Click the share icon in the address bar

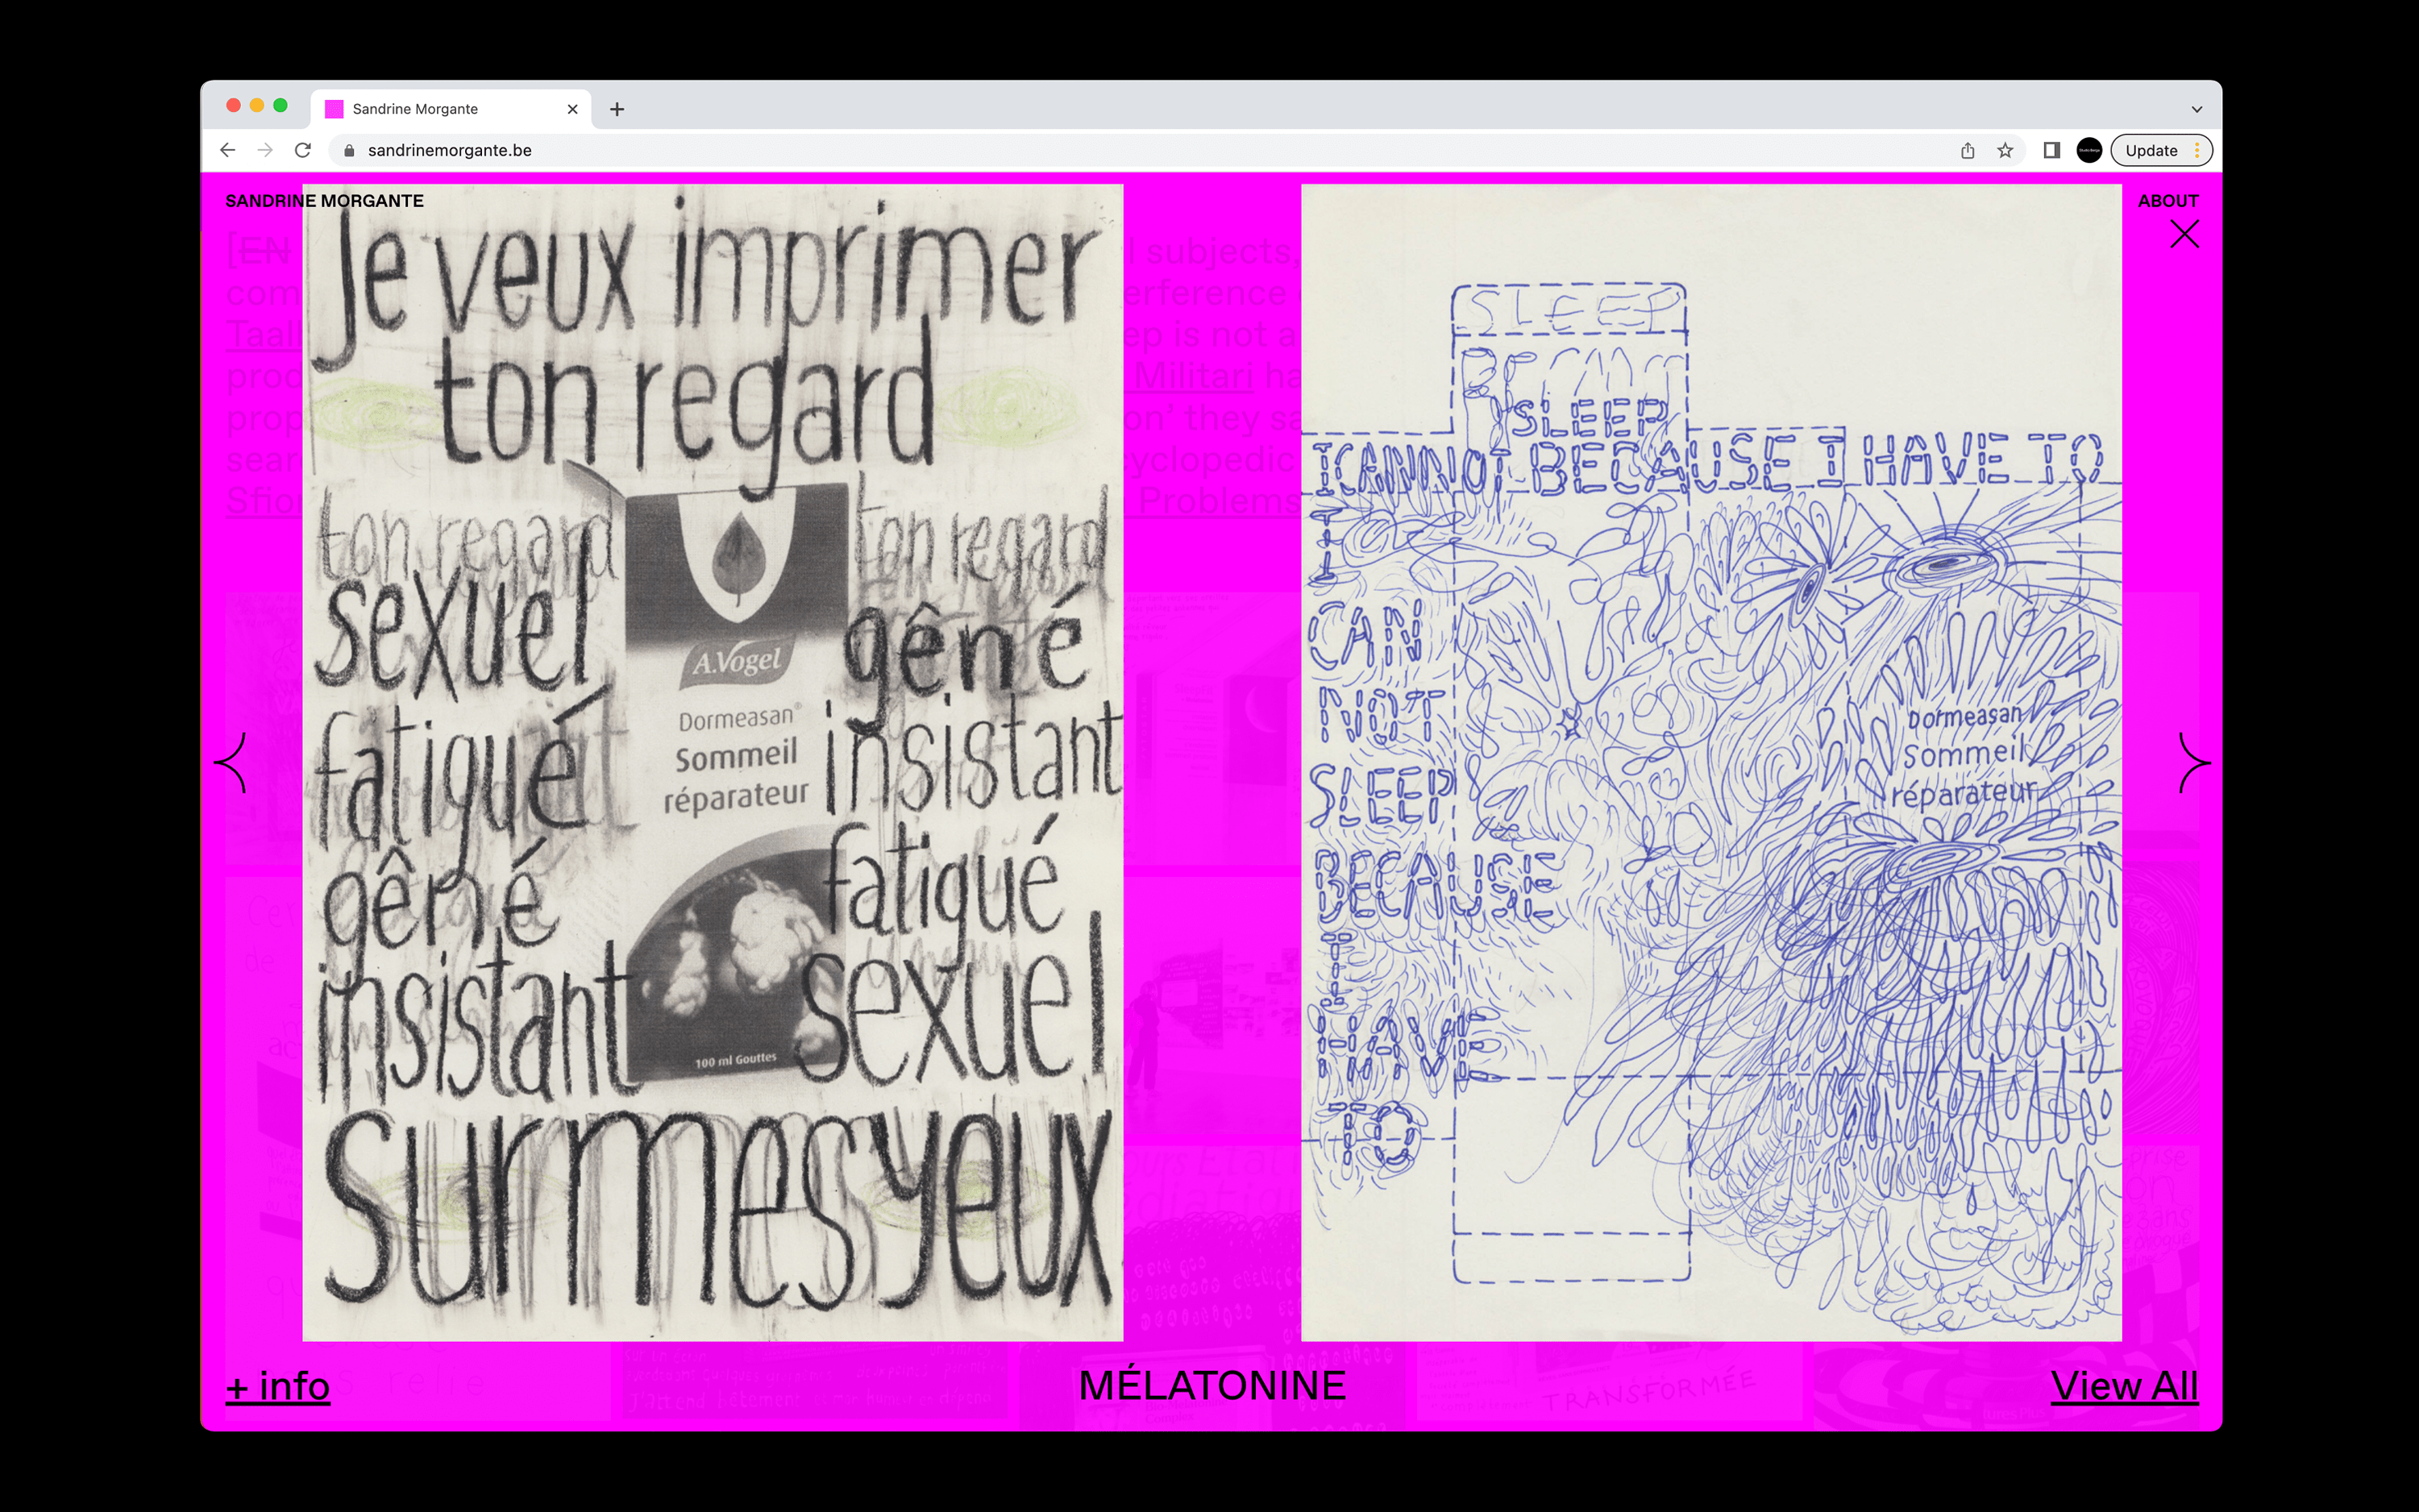click(x=1967, y=150)
